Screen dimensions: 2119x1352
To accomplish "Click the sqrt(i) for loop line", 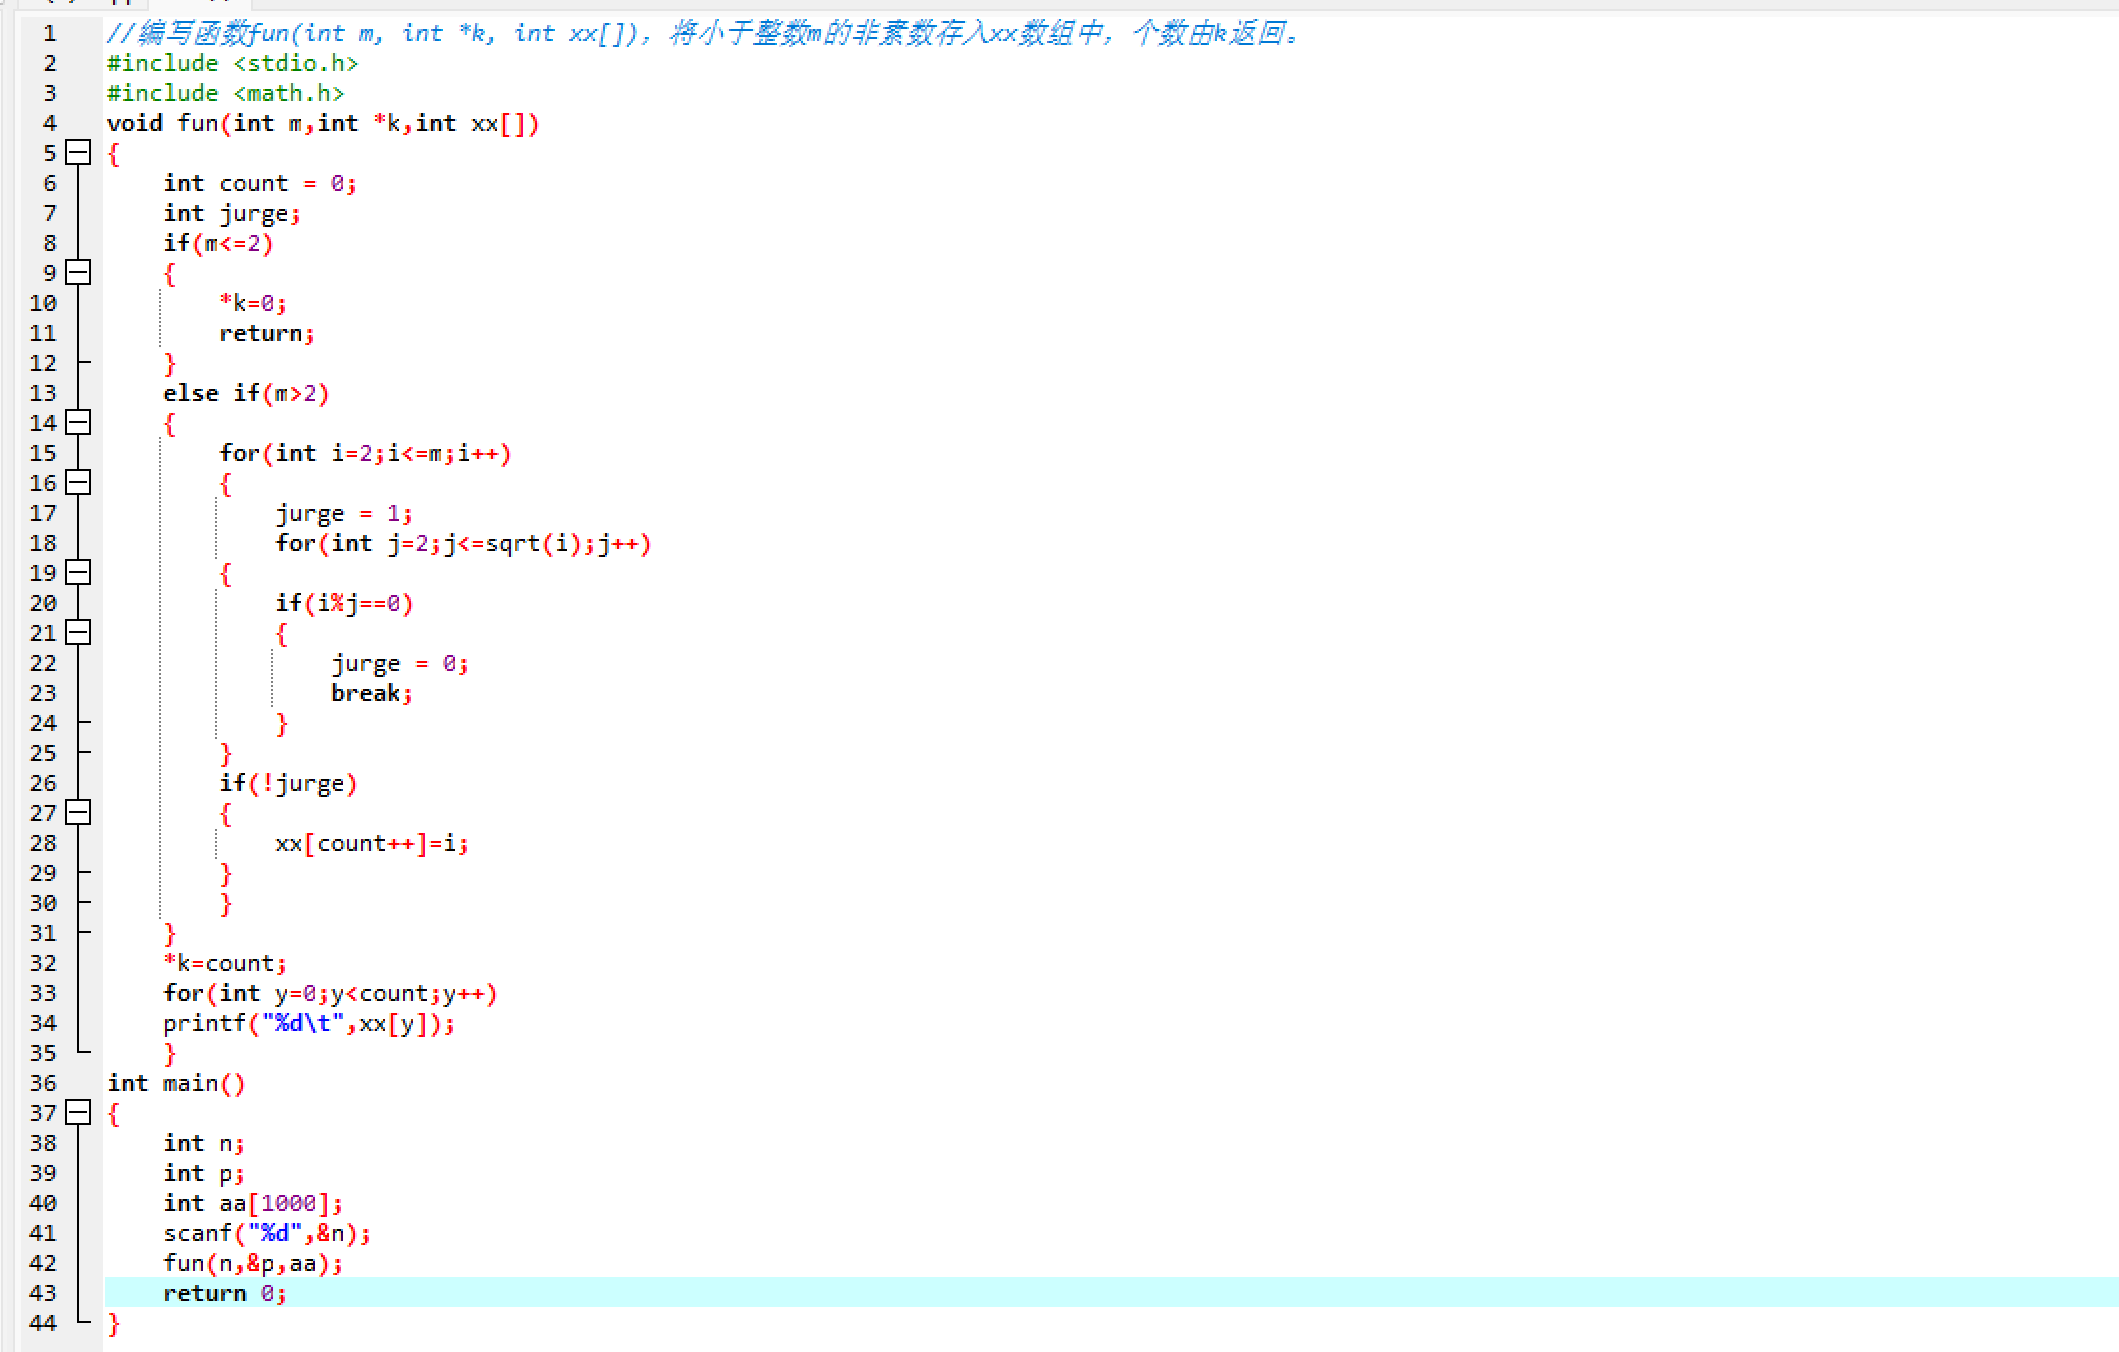I will click(x=462, y=543).
